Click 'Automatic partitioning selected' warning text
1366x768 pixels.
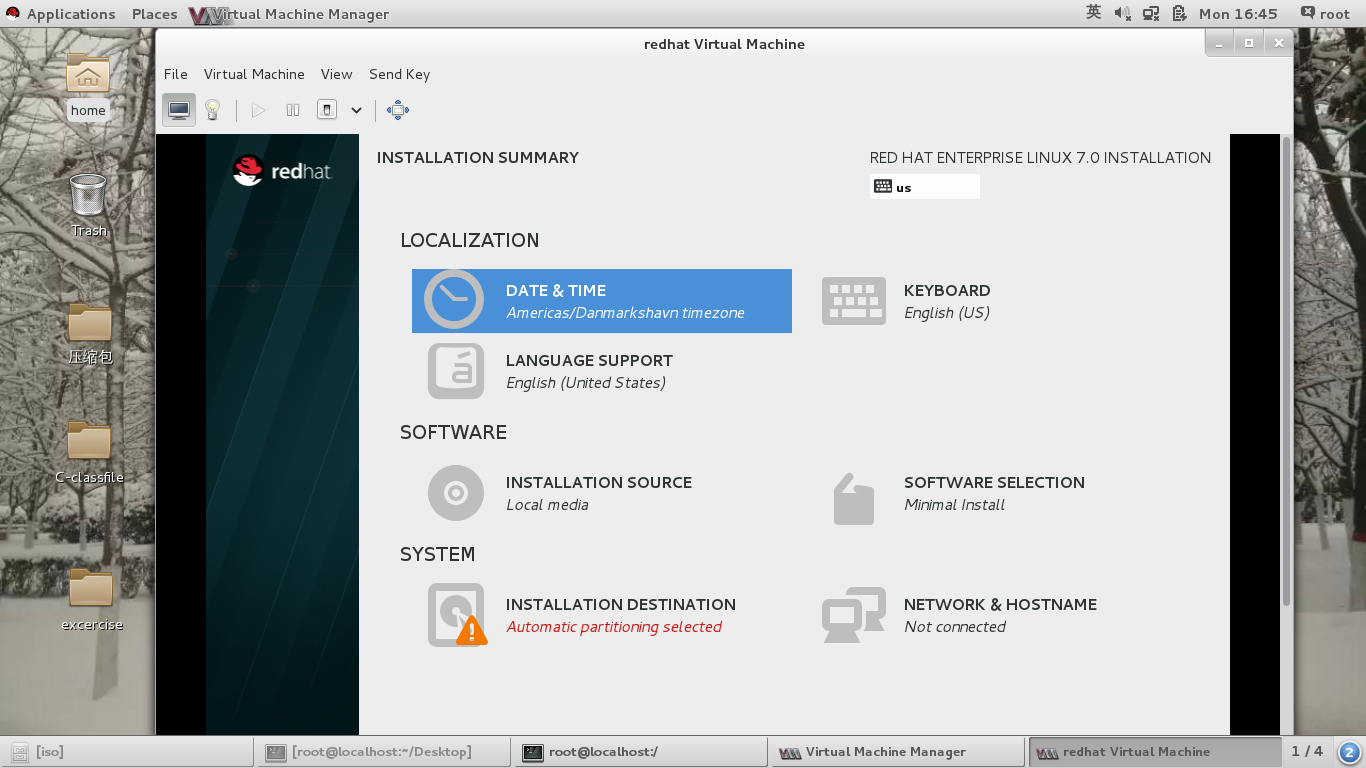click(614, 627)
